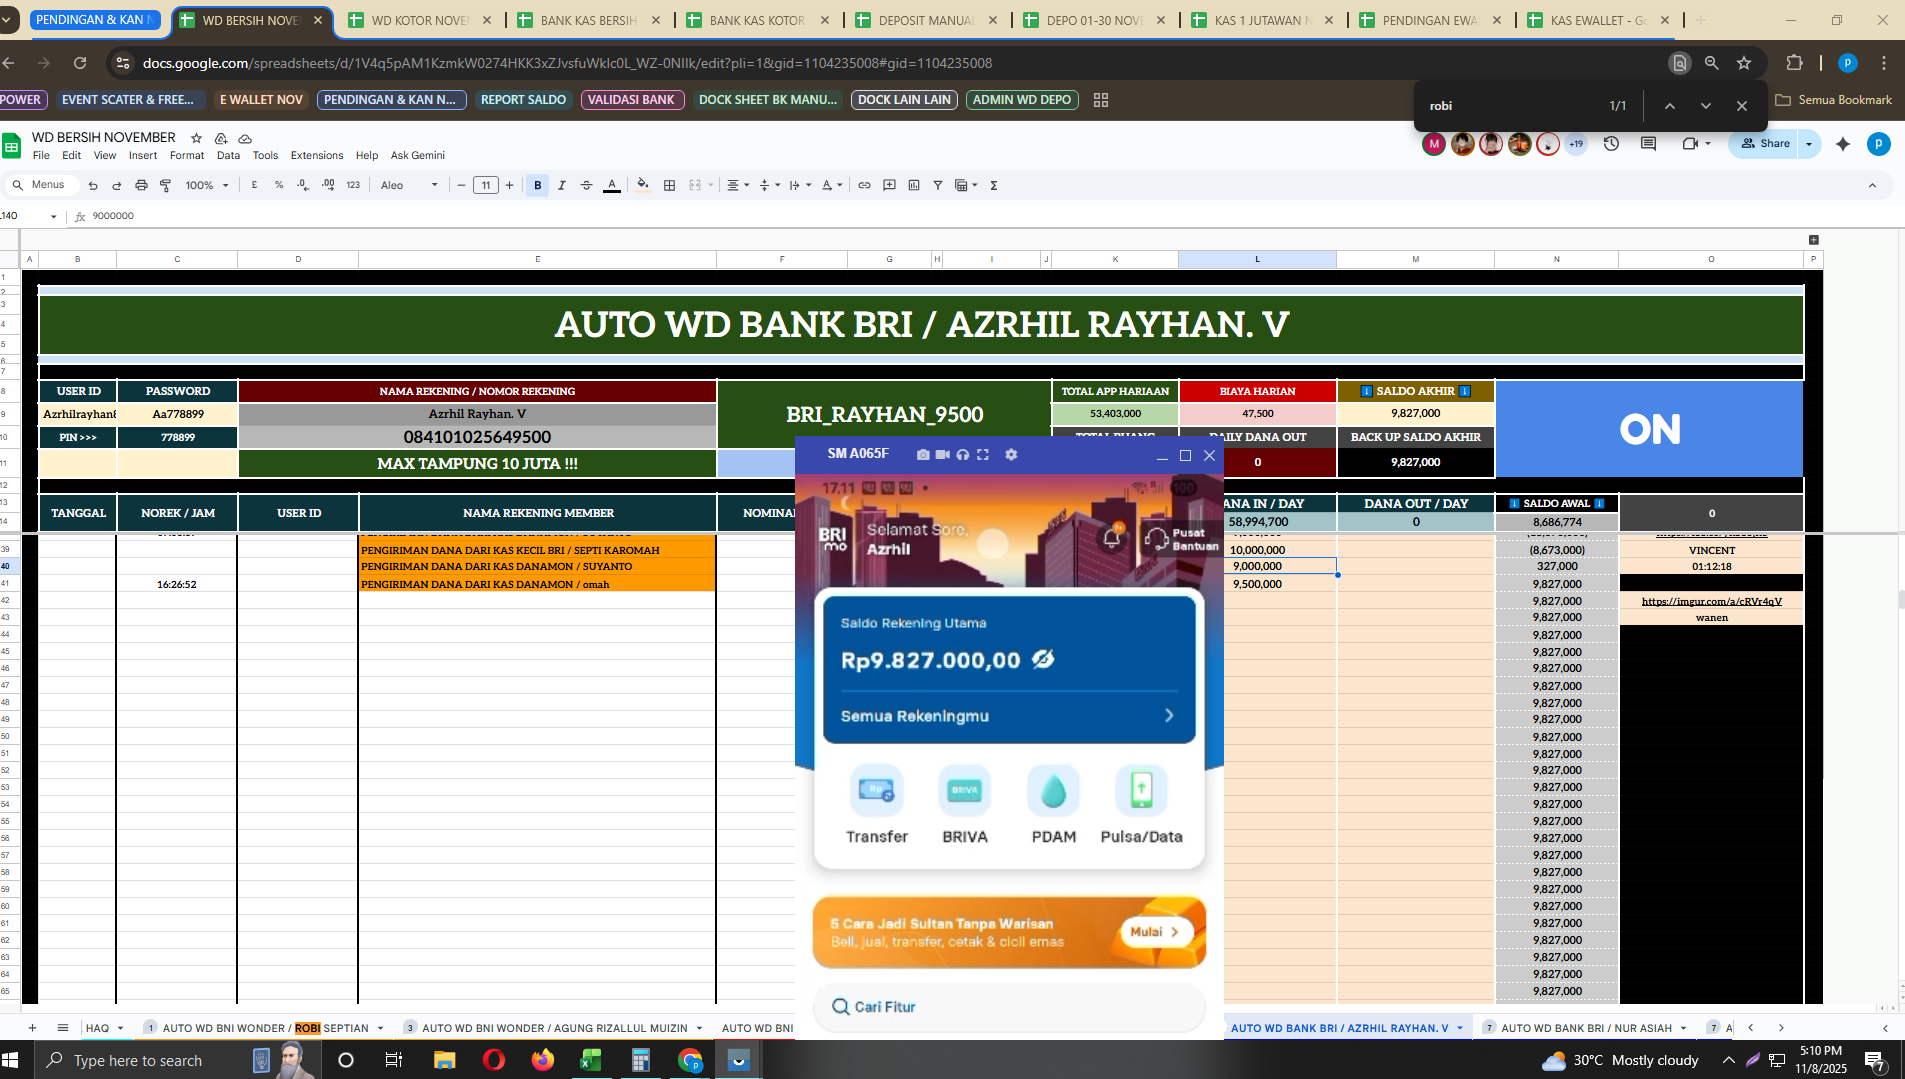This screenshot has width=1905, height=1079.
Task: Click the redo icon in Sheets toolbar
Action: [x=116, y=185]
